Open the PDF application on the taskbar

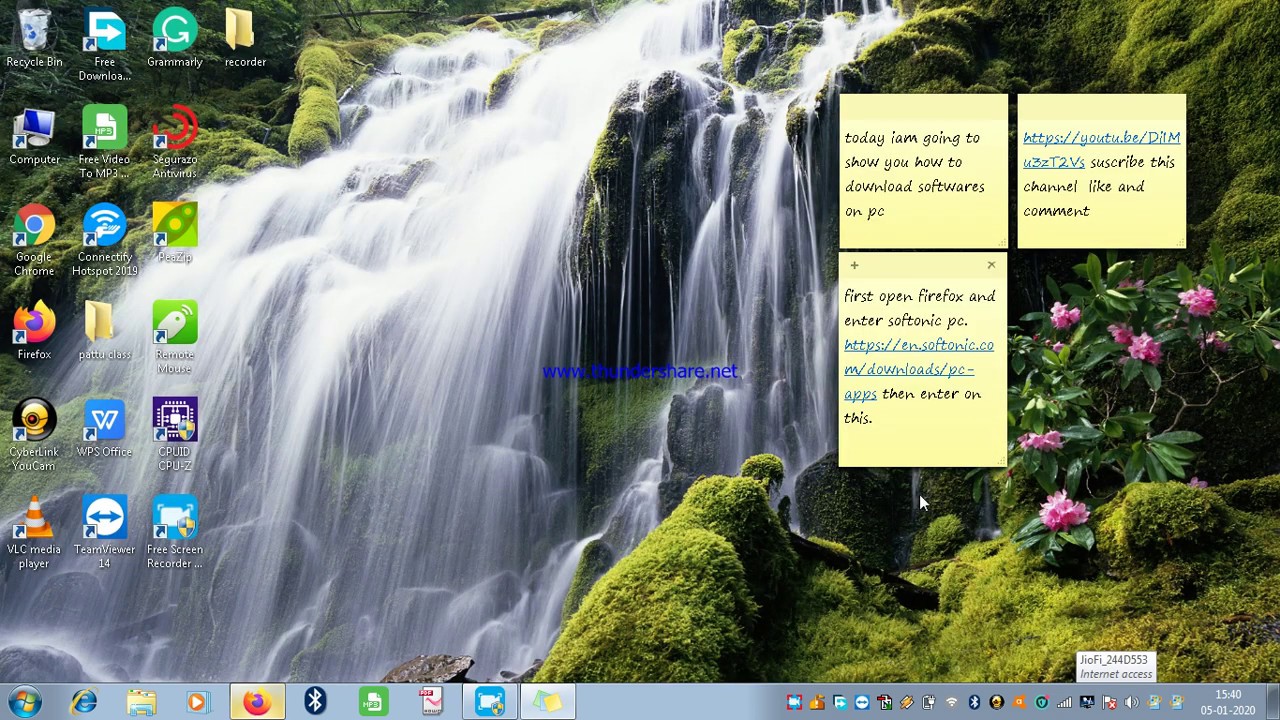431,702
